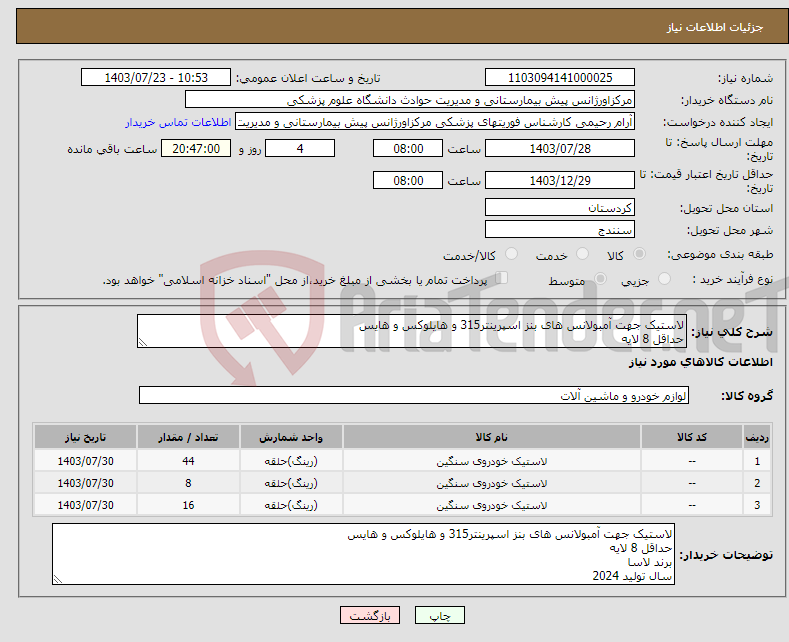This screenshot has height=642, width=789.
Task: Click the remaining time field 20:47:00
Action: [196, 148]
